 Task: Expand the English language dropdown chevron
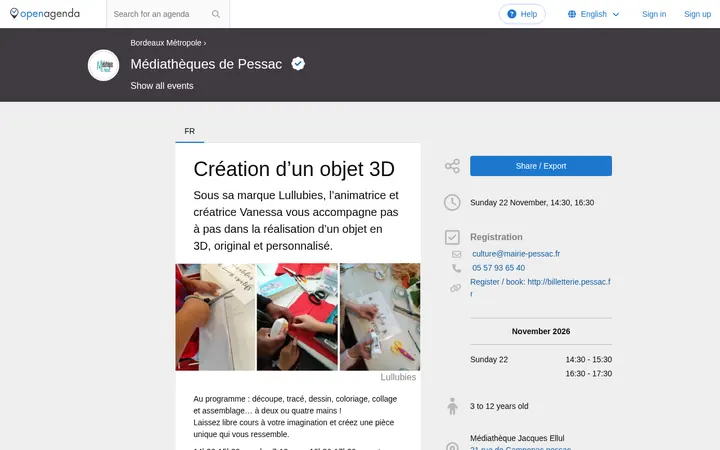(x=616, y=15)
